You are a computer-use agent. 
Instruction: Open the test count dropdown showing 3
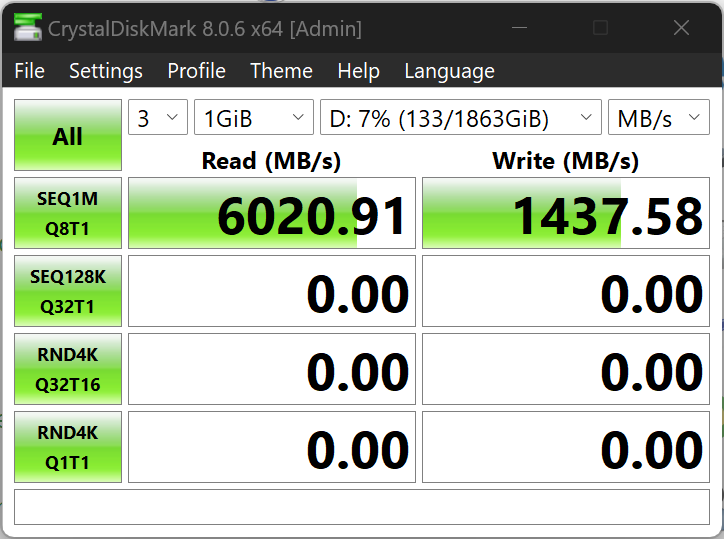[158, 118]
